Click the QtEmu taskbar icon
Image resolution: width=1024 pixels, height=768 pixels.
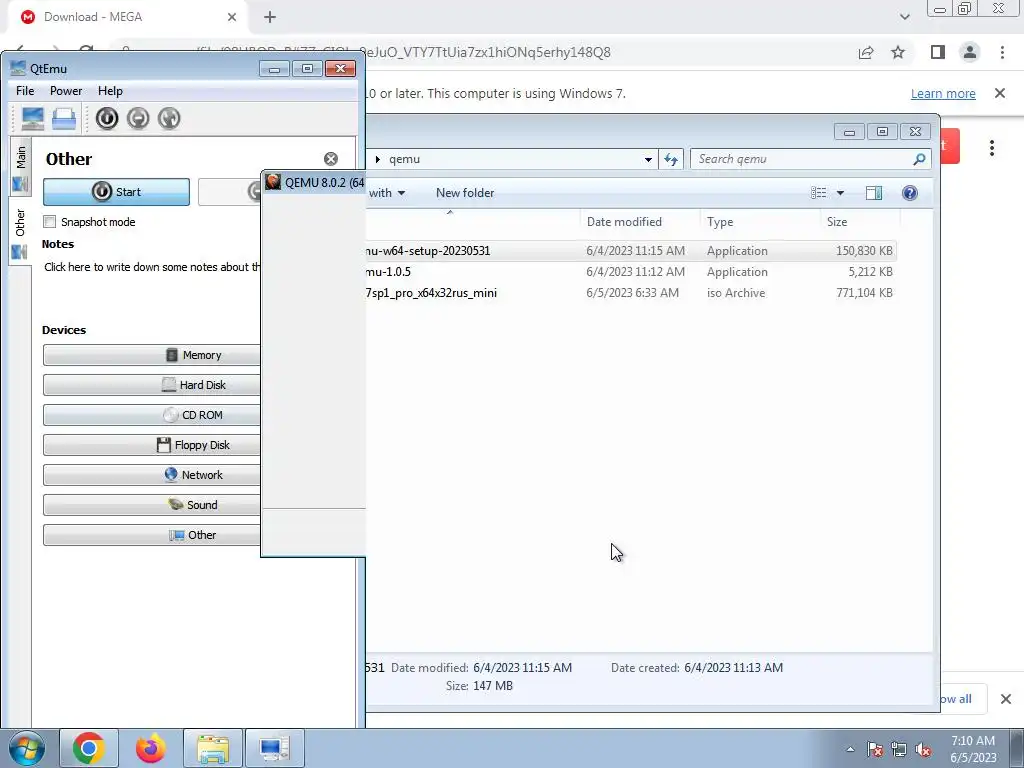tap(275, 748)
